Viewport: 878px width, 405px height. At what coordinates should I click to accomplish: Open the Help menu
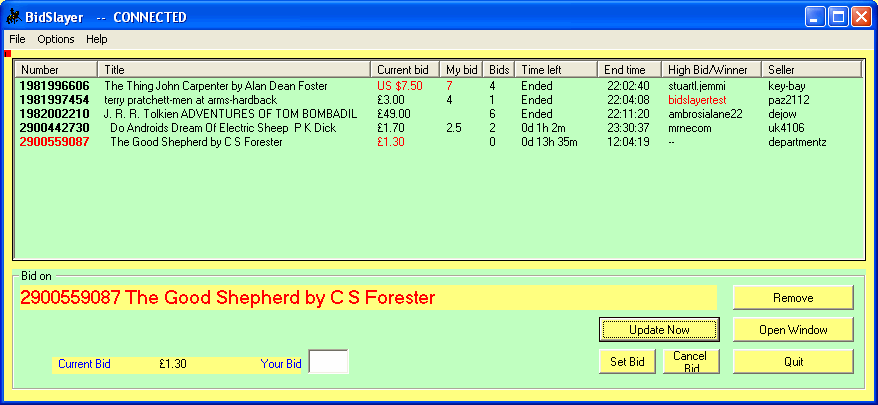(x=96, y=39)
